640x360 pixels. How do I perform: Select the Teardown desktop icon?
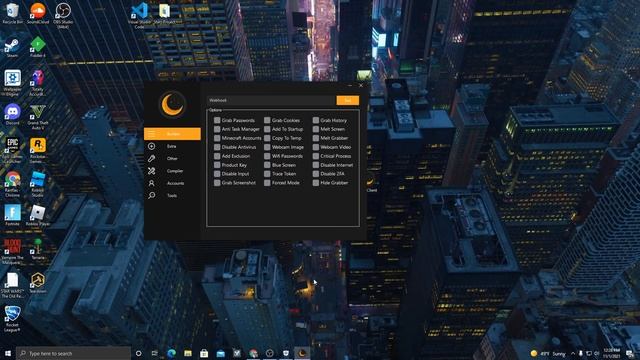[38, 283]
